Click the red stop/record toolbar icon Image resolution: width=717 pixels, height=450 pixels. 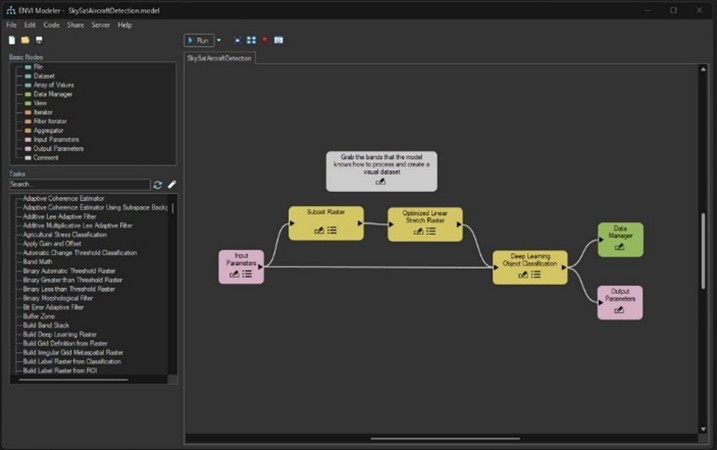pyautogui.click(x=265, y=40)
